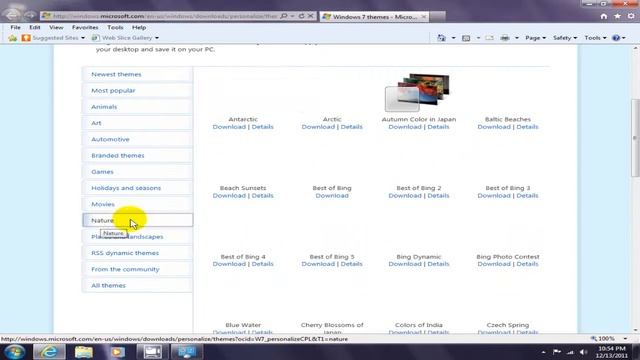The height and width of the screenshot is (360, 640).
Task: Click the dual-monitor taskbar app icon
Action: [187, 351]
